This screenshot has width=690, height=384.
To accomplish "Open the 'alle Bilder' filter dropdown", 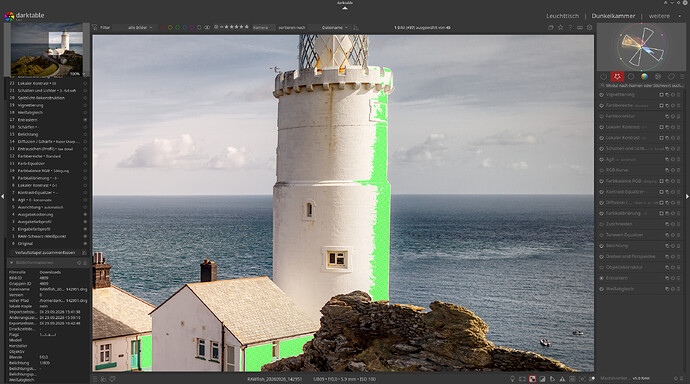I will coord(140,27).
